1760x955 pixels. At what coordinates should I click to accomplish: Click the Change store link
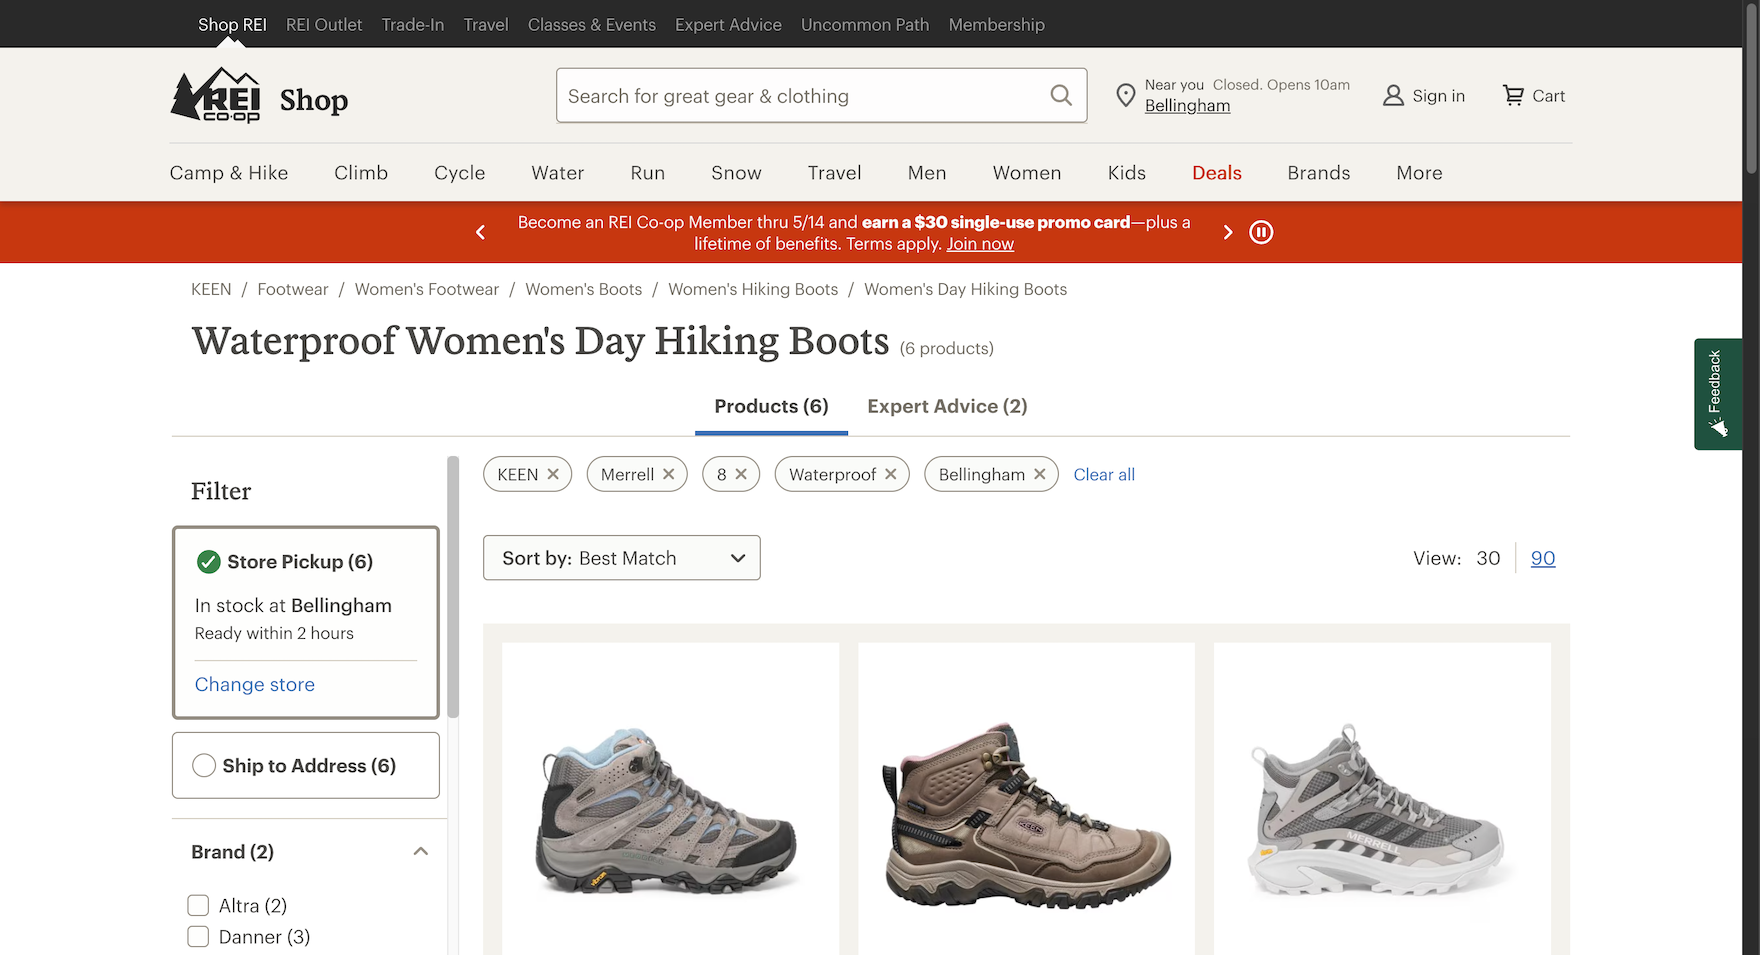pos(255,684)
